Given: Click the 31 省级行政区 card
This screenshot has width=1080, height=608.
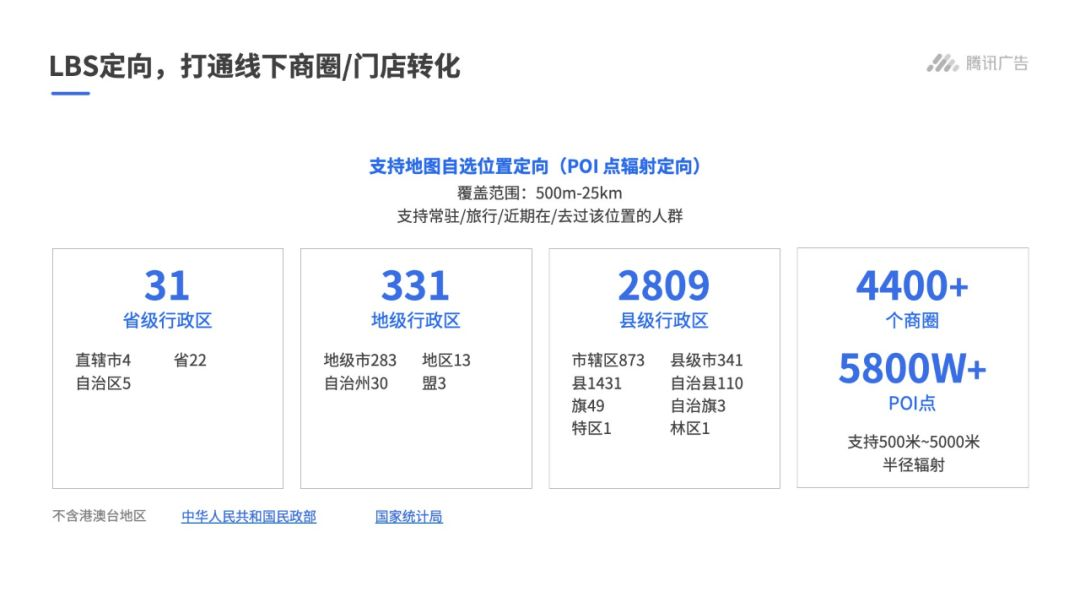Looking at the screenshot, I should coord(167,365).
